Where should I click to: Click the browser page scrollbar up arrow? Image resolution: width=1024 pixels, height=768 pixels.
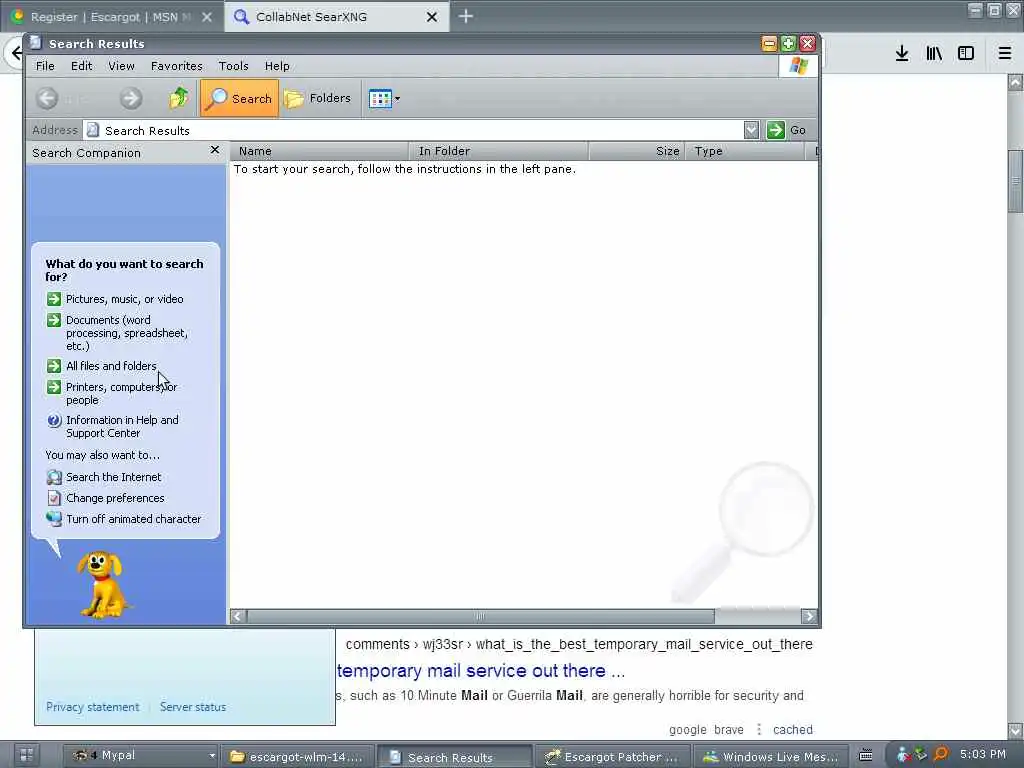point(1015,82)
